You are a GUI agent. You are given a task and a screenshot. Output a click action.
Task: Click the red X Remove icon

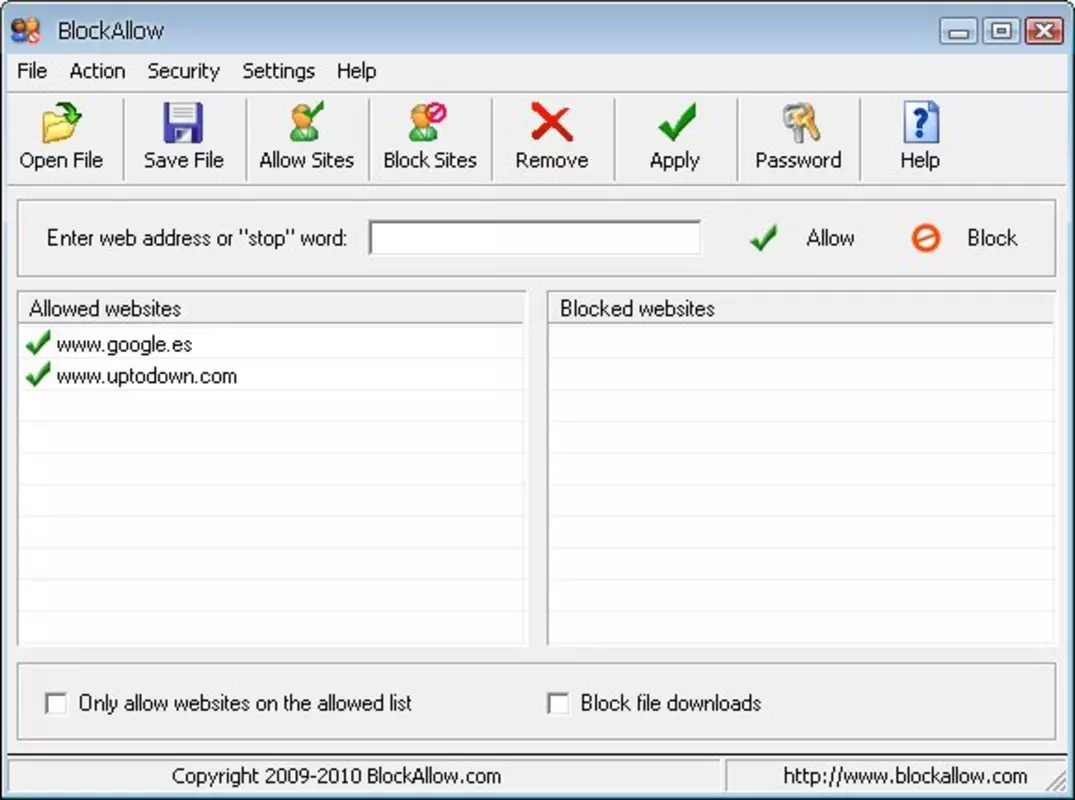pyautogui.click(x=552, y=123)
